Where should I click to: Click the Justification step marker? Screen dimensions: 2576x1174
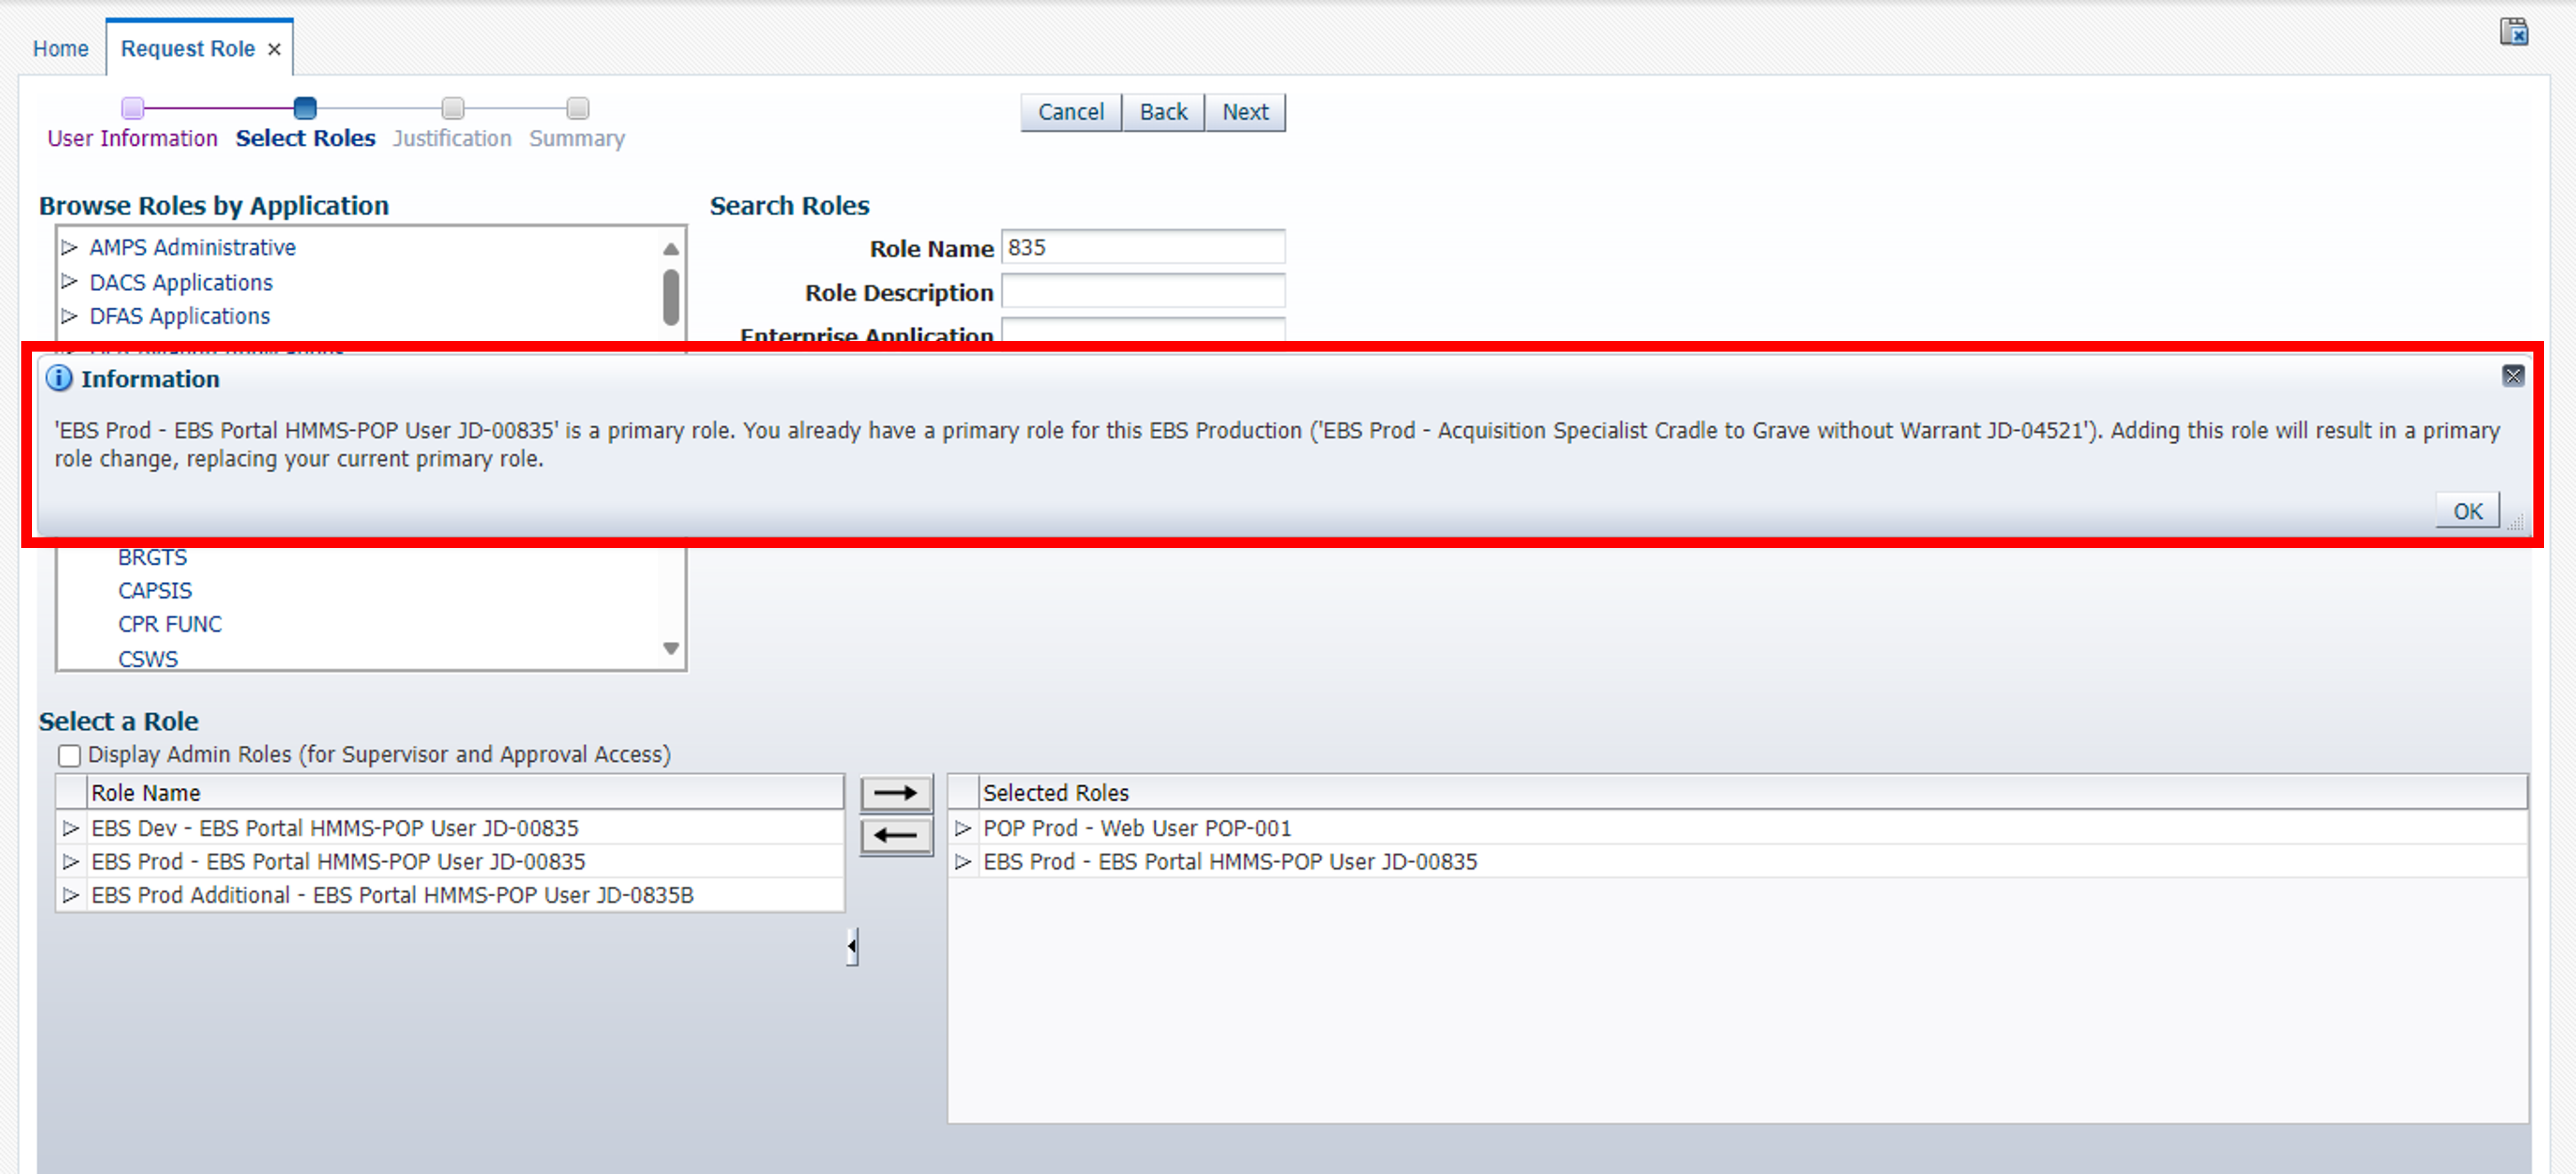click(x=453, y=109)
